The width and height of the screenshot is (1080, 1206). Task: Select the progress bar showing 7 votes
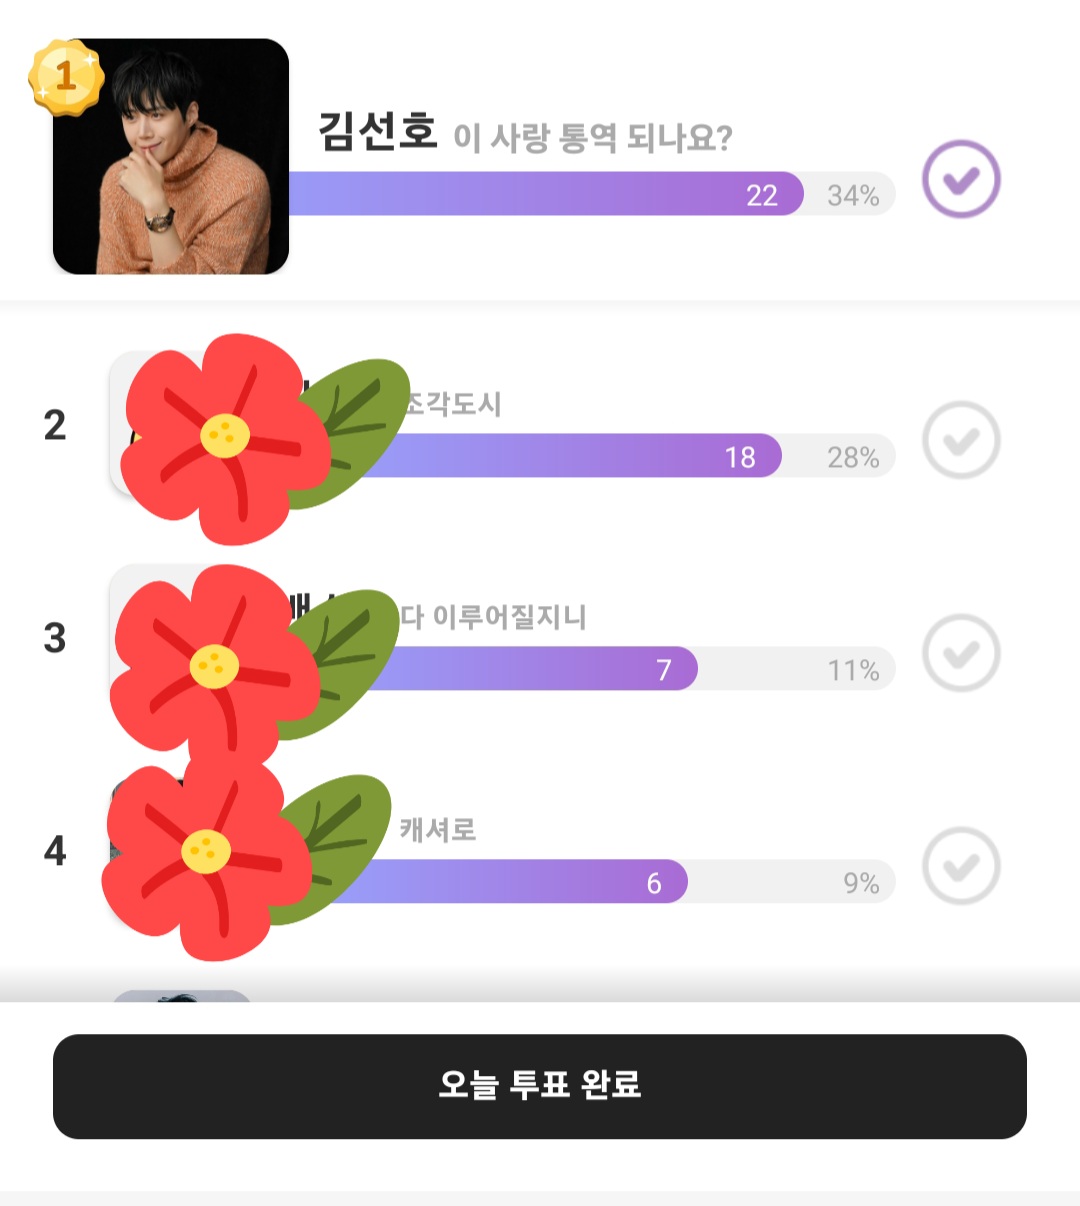(x=530, y=669)
